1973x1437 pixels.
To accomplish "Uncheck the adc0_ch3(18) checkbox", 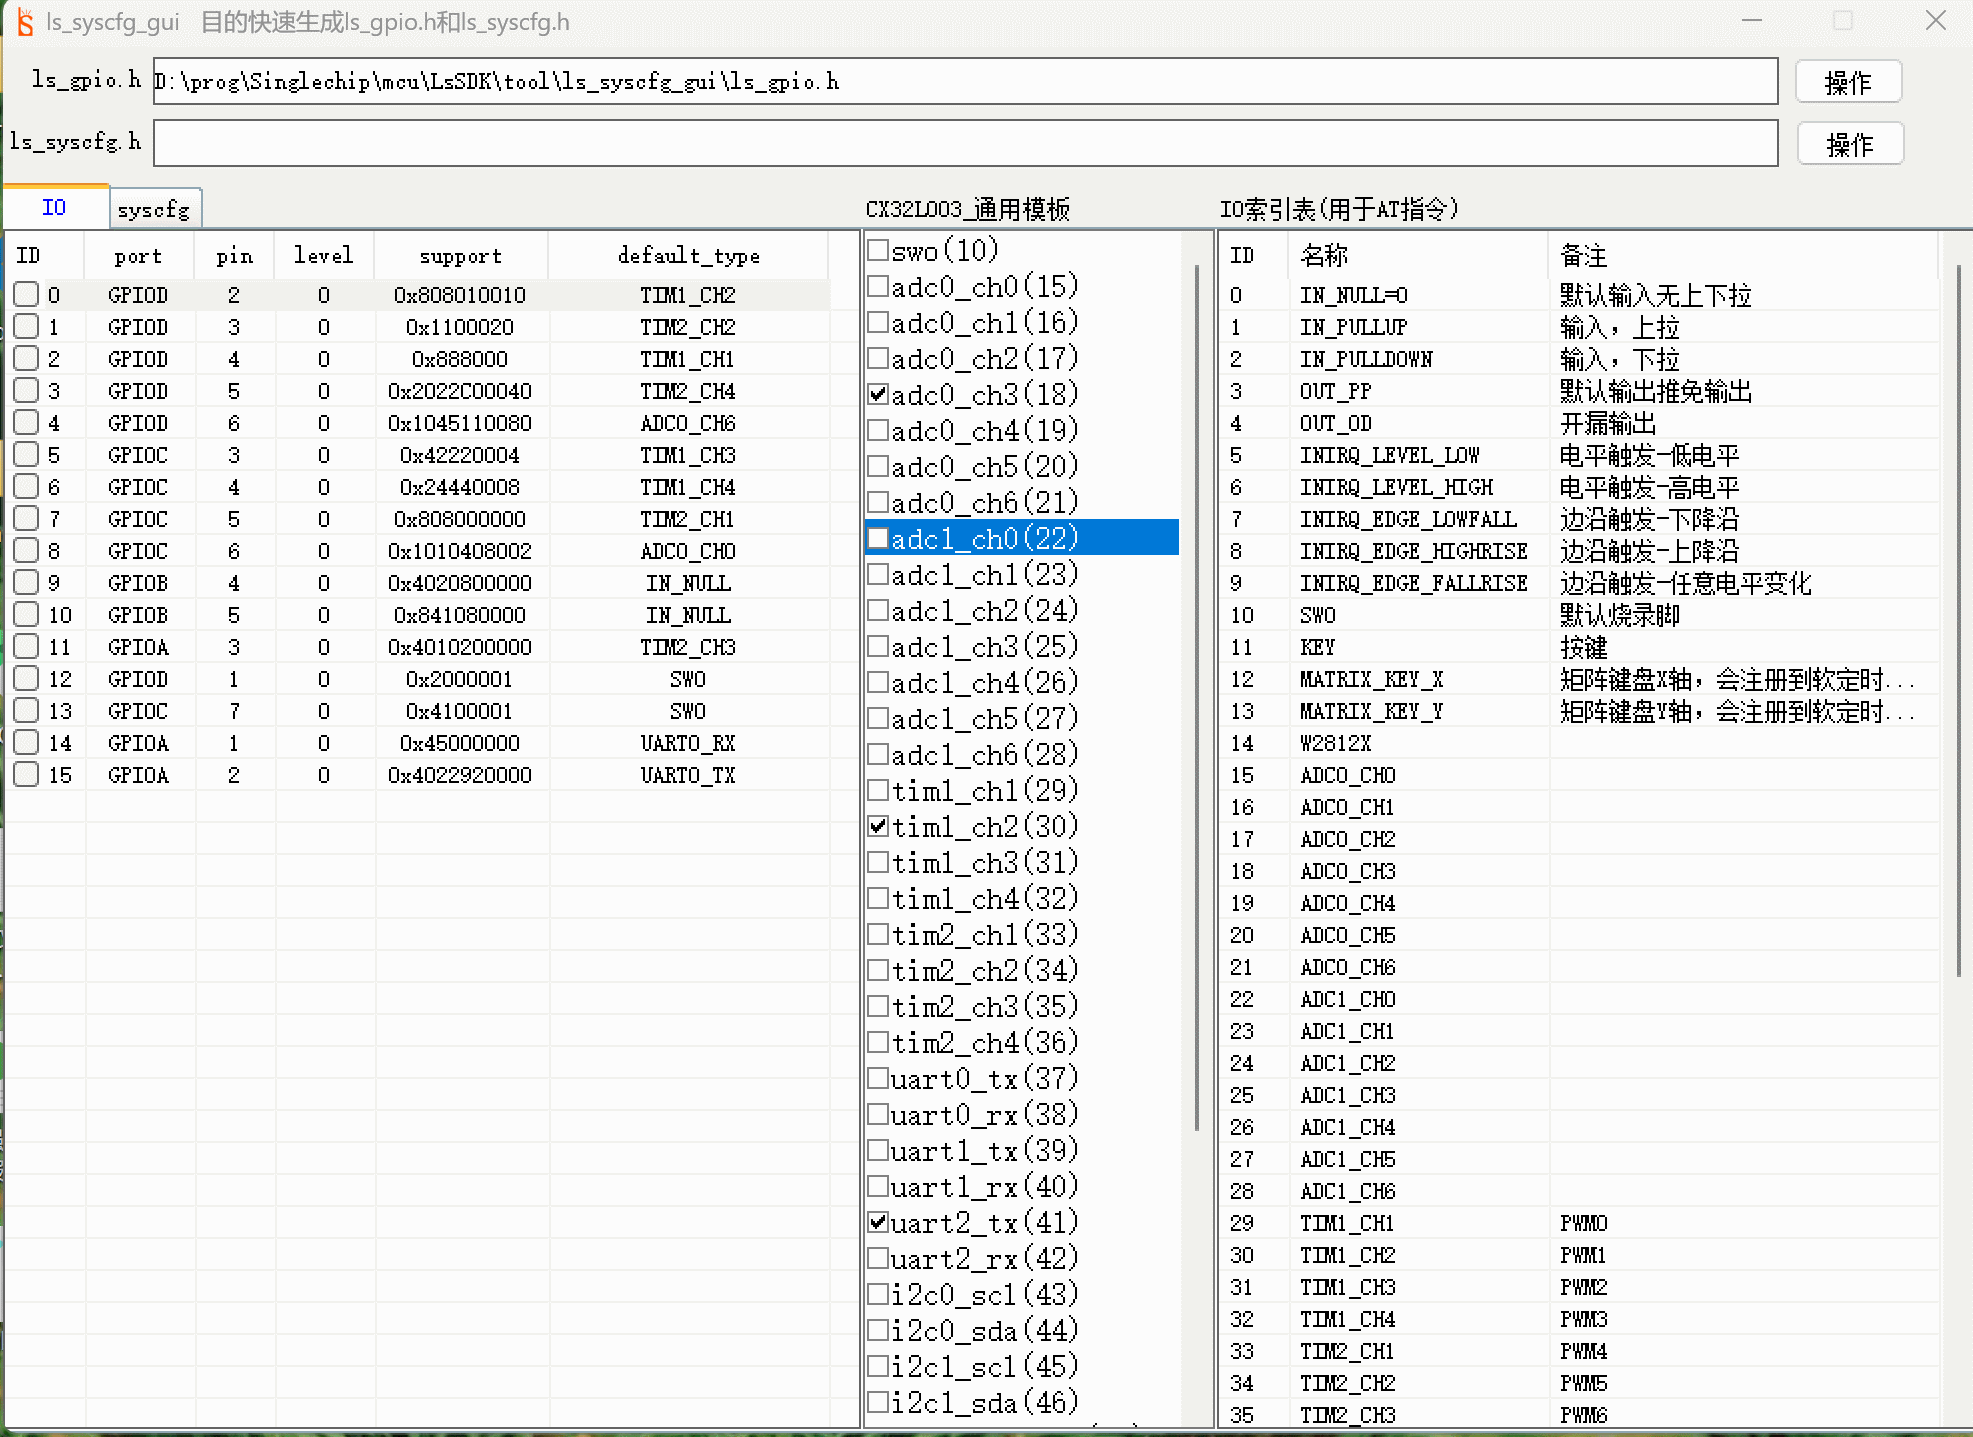I will [x=878, y=394].
